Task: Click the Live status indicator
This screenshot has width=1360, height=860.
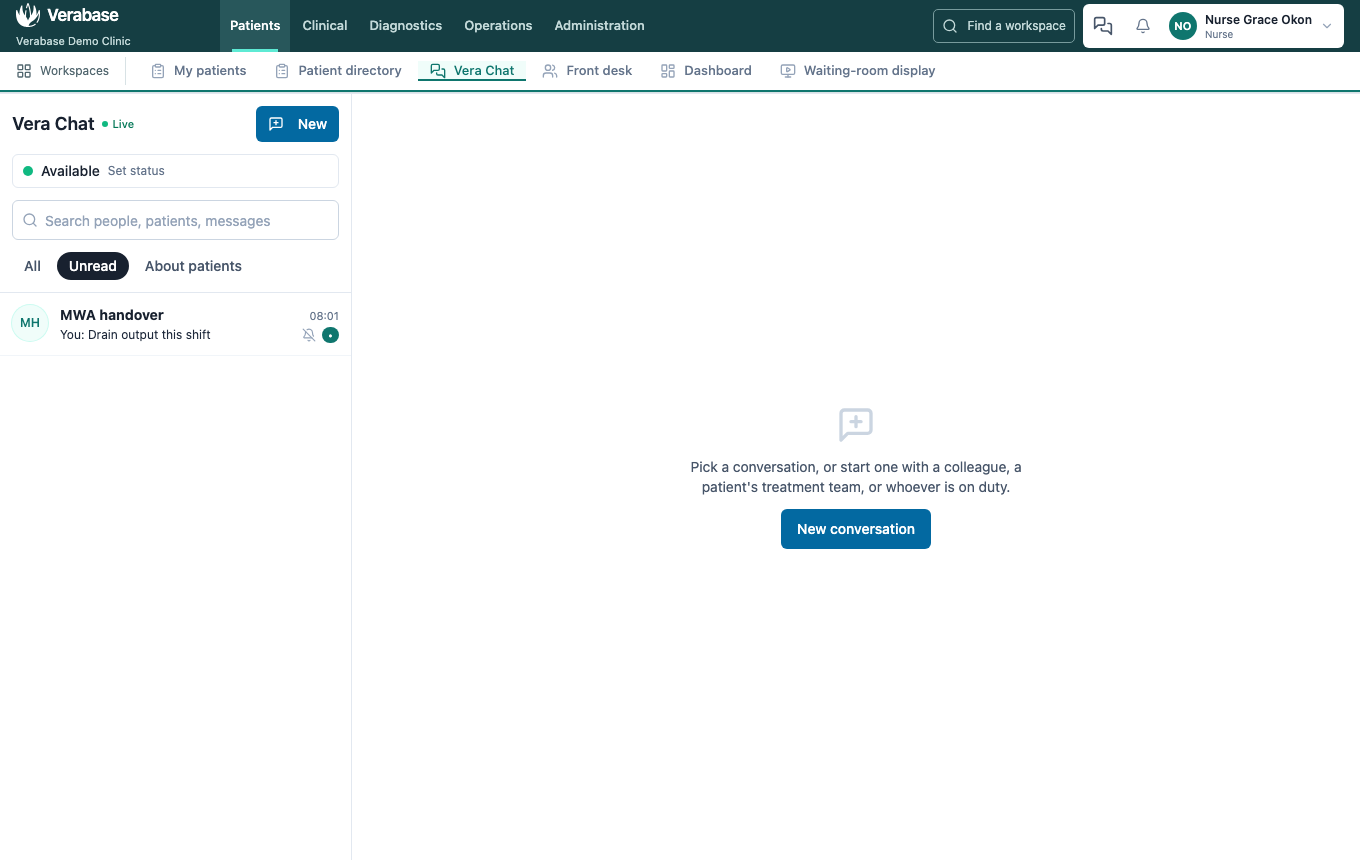Action: click(118, 124)
